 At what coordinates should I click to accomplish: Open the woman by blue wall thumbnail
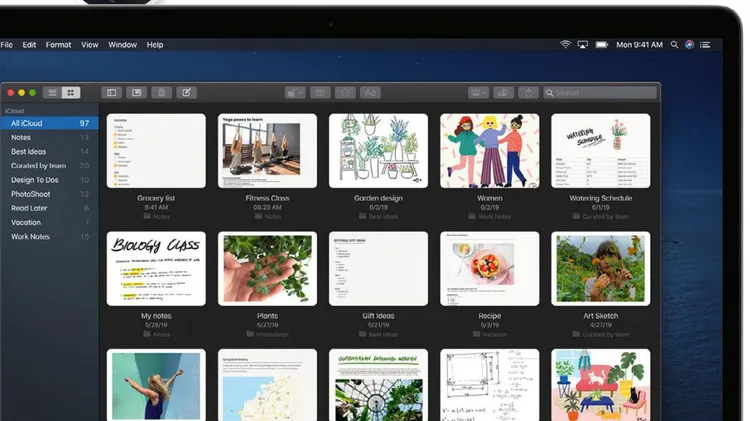(x=156, y=385)
